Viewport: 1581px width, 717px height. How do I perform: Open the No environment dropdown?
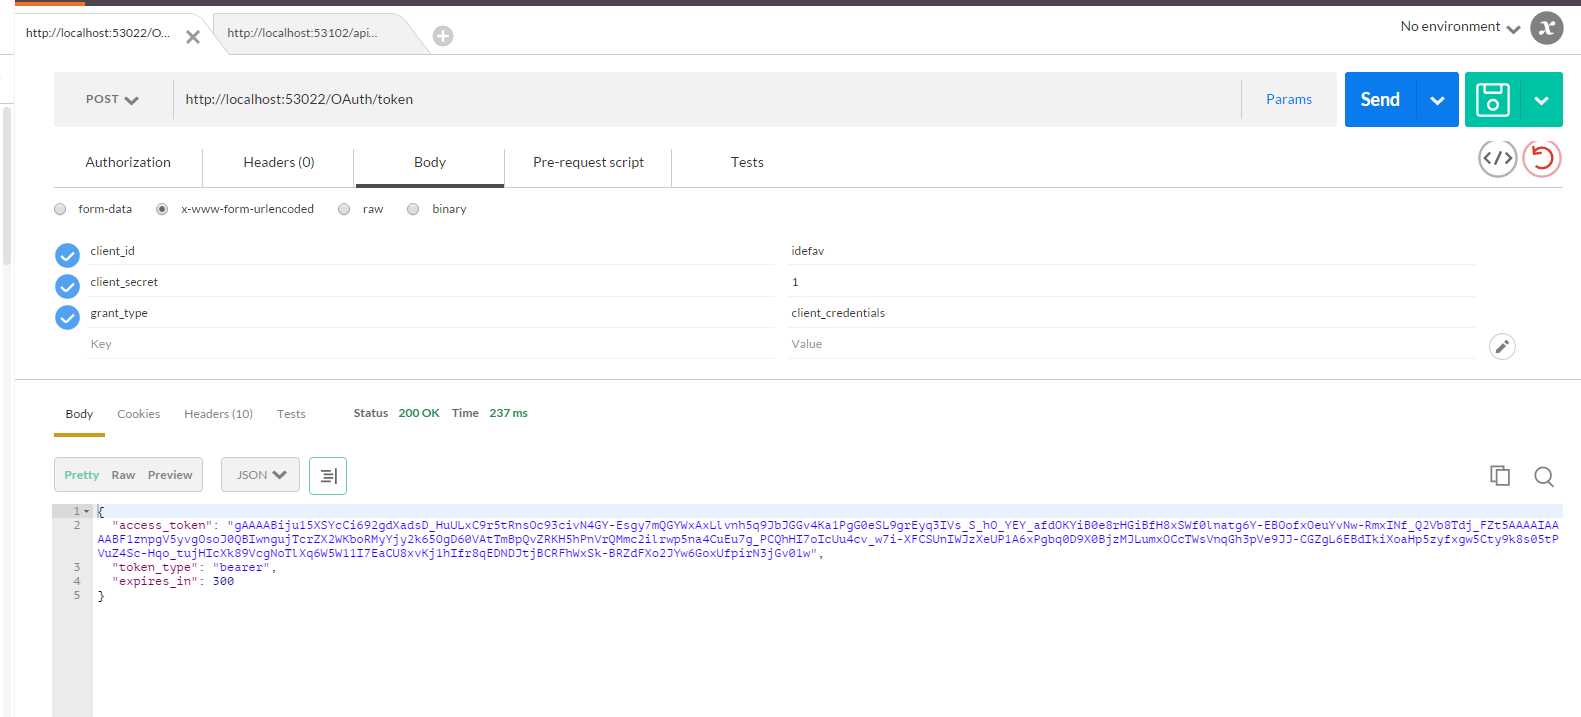(x=1459, y=27)
